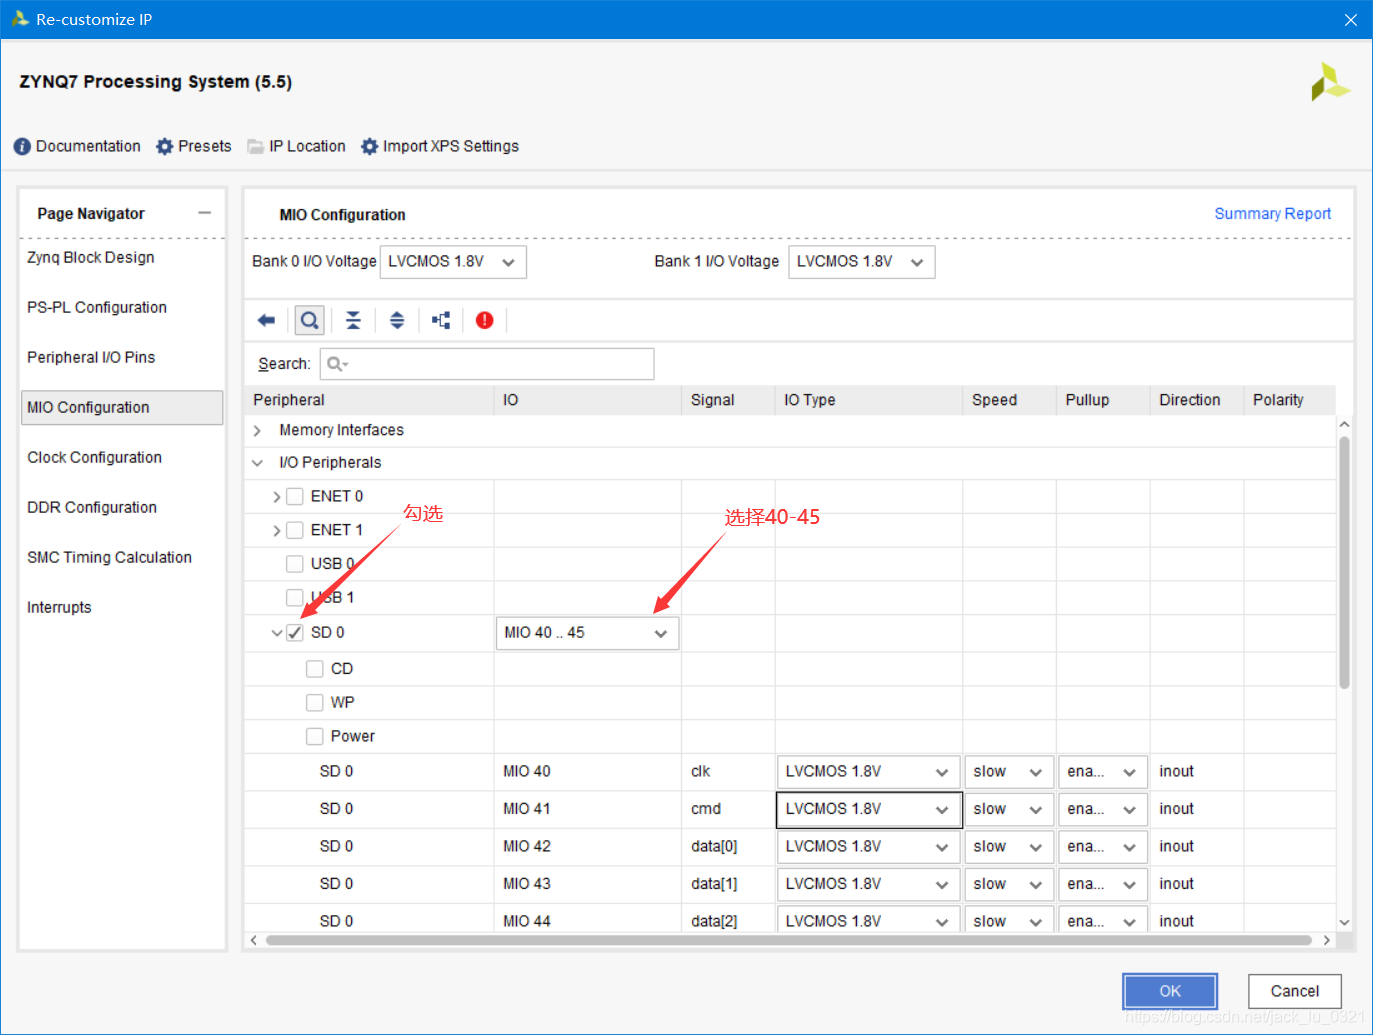Open IO Type dropdown for MIO 40
This screenshot has width=1373, height=1035.
click(x=868, y=772)
